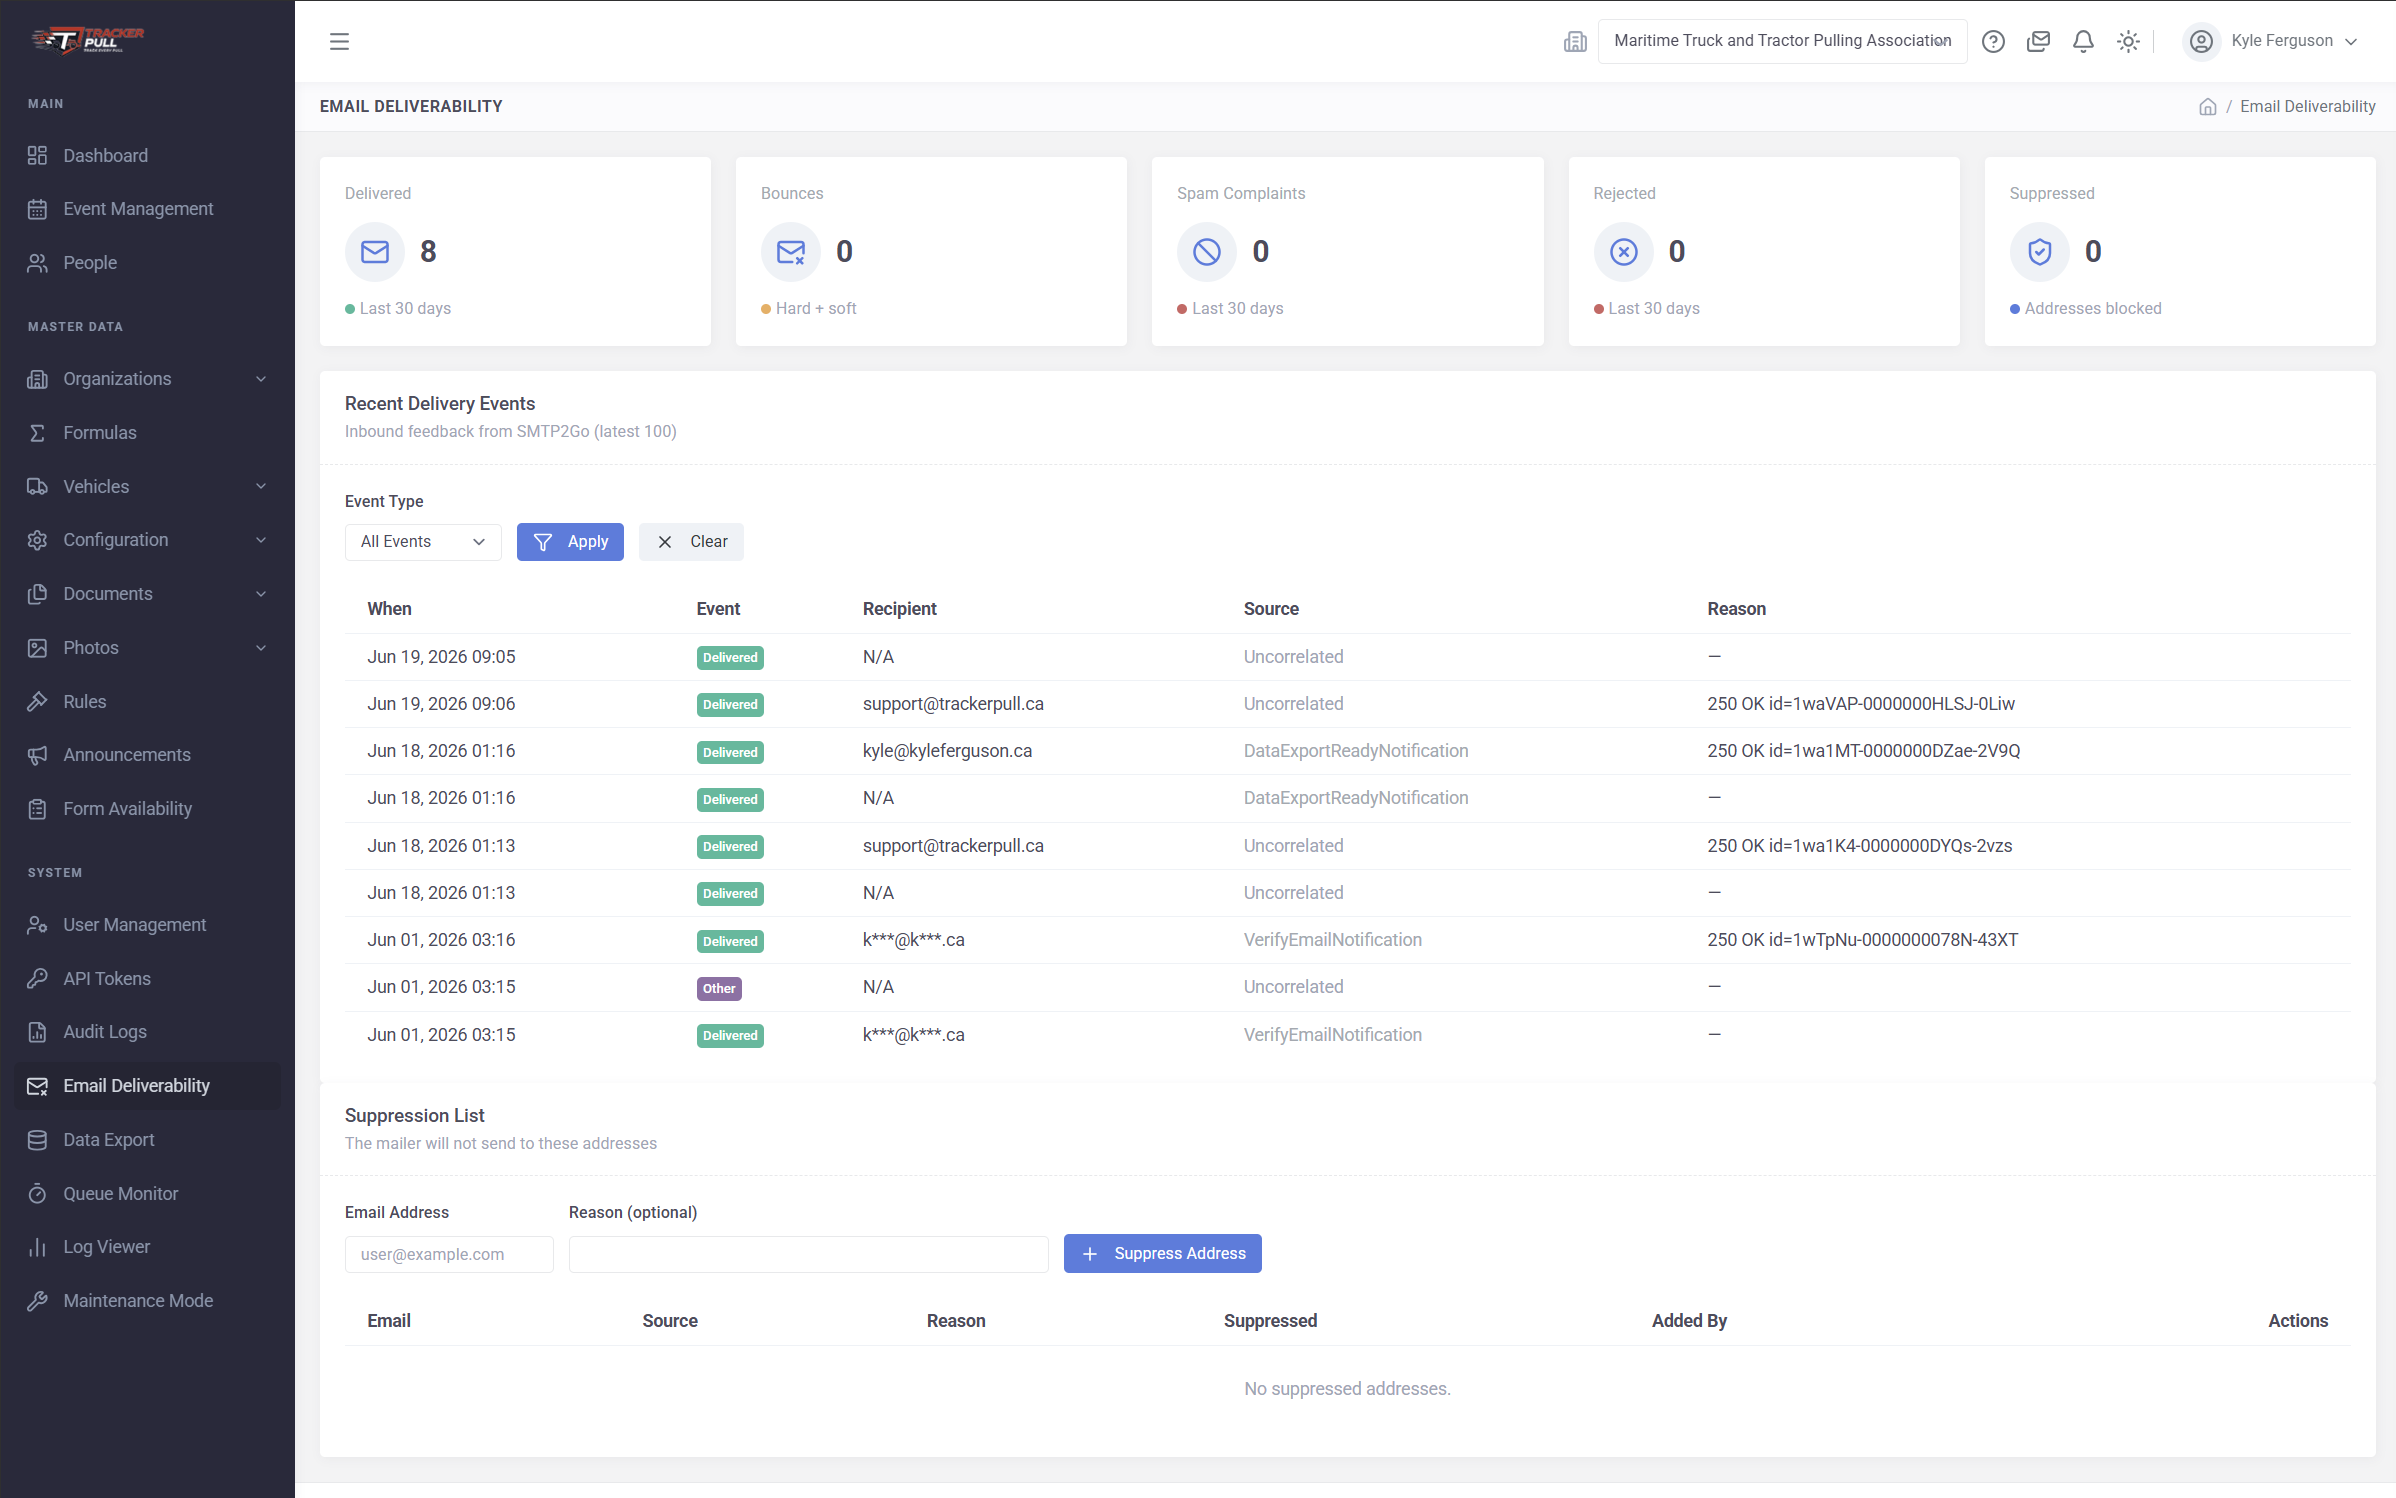Screen dimensions: 2396x1498
Task: Apply the event type filter
Action: coord(570,542)
